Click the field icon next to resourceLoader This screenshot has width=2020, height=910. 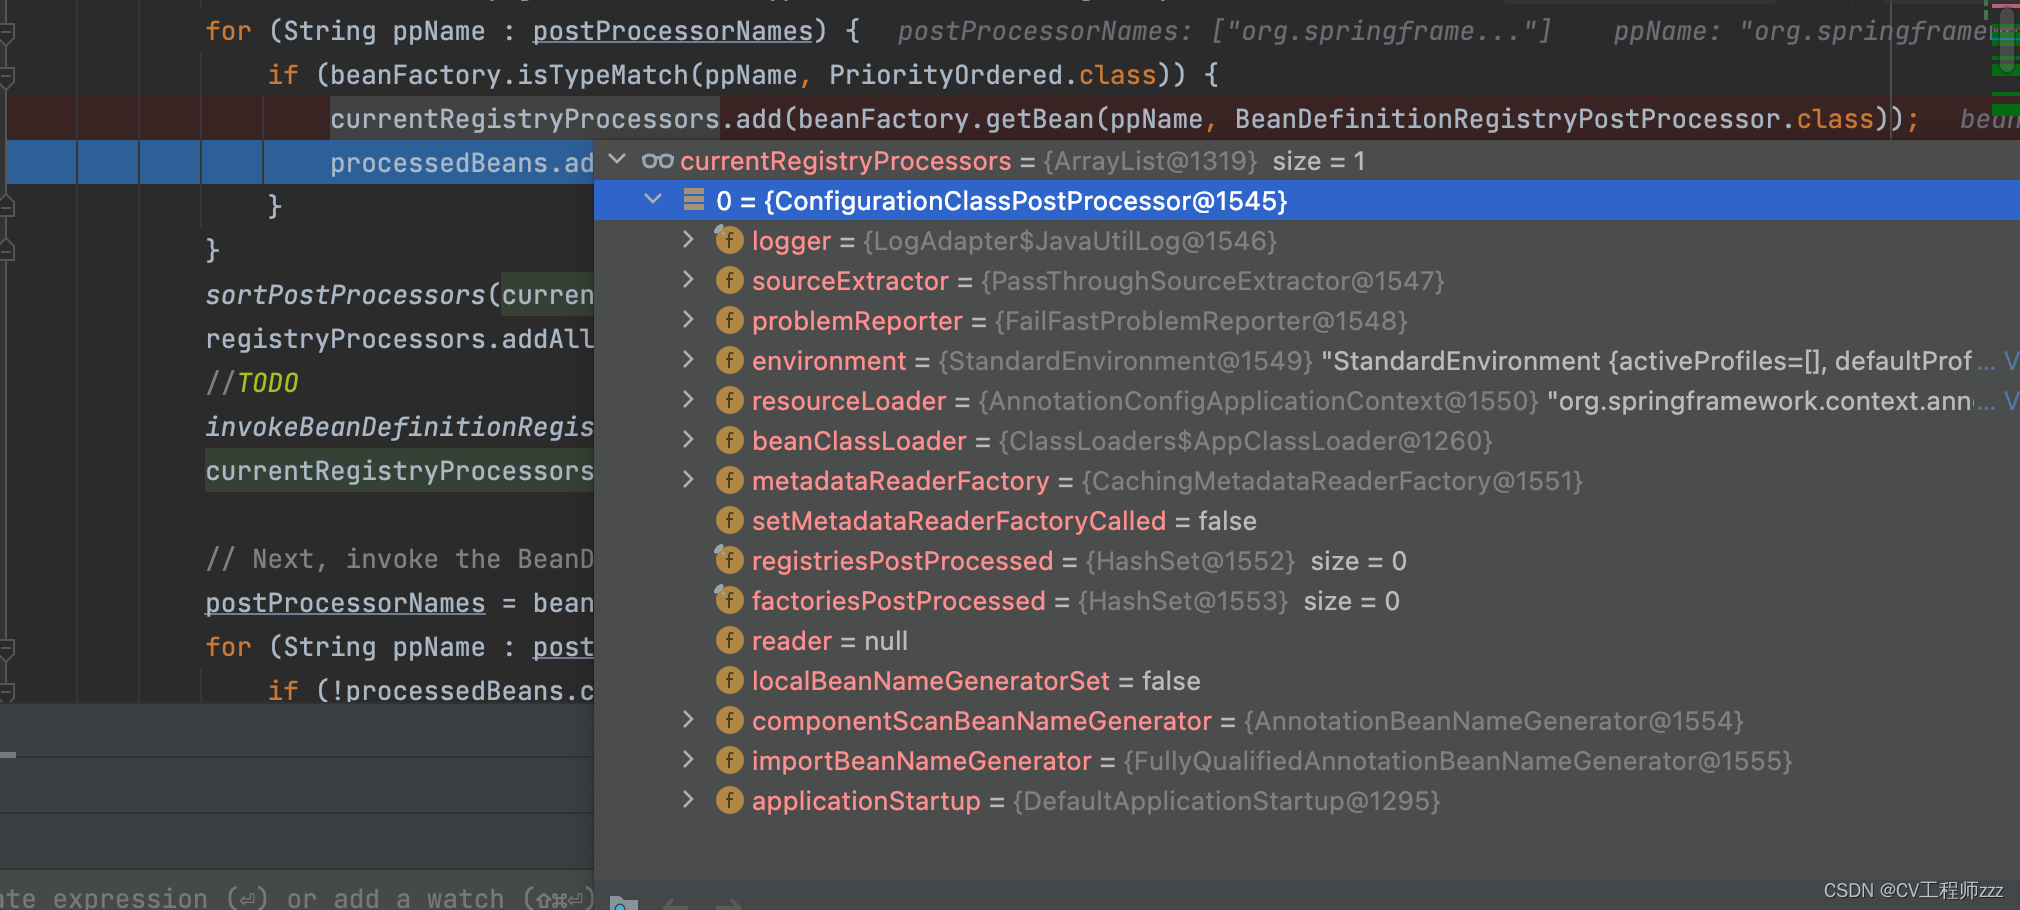tap(729, 400)
